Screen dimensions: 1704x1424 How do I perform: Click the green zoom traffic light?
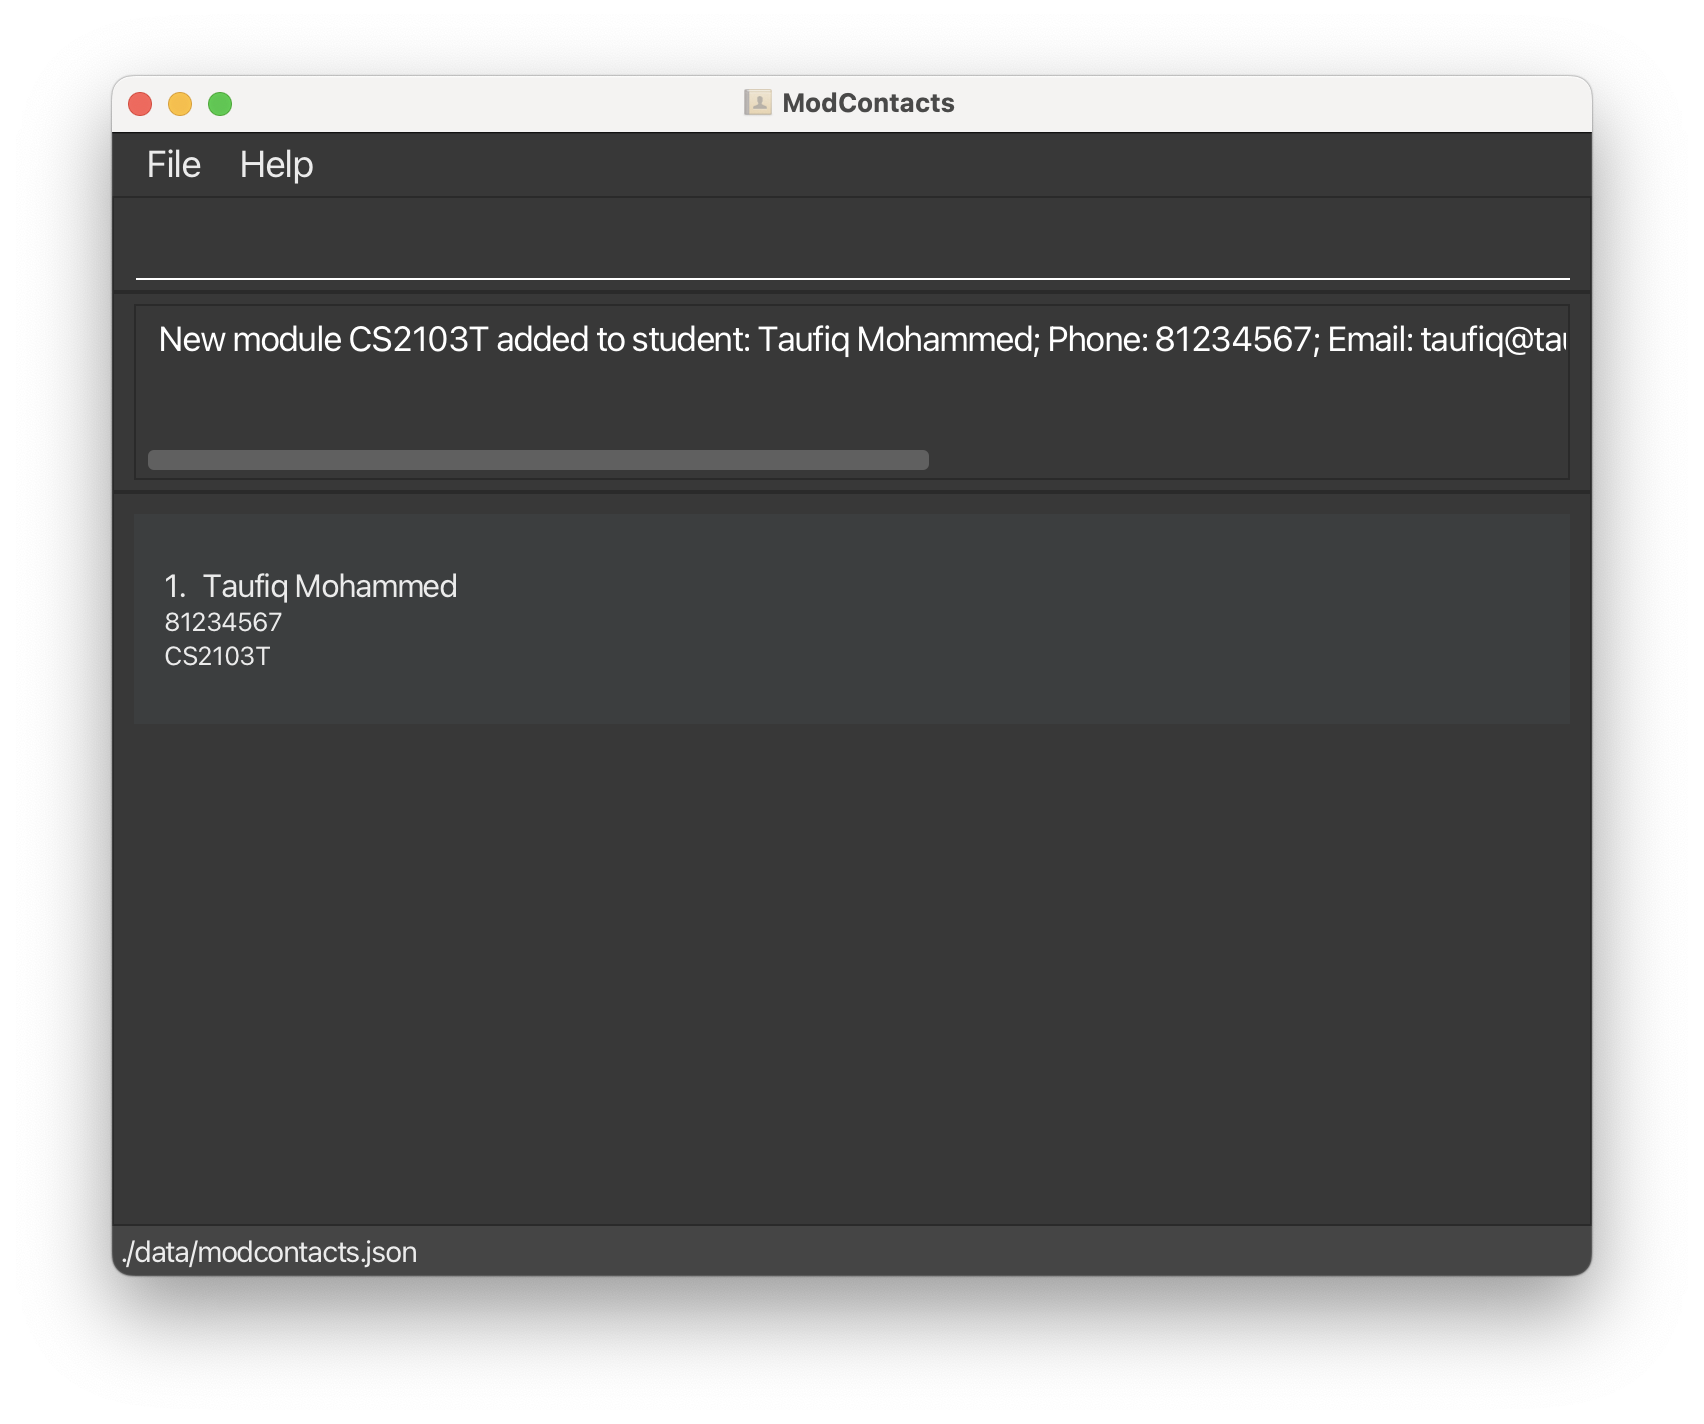[x=220, y=102]
